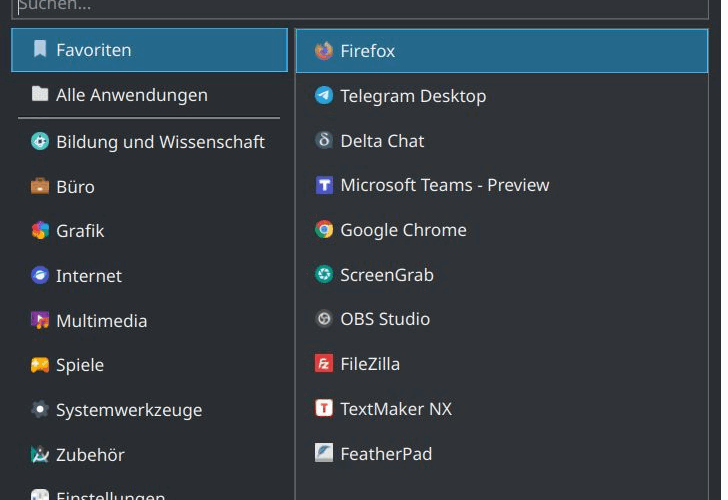The height and width of the screenshot is (500, 728).
Task: Click the Zubehör category icon
Action: tap(40, 455)
